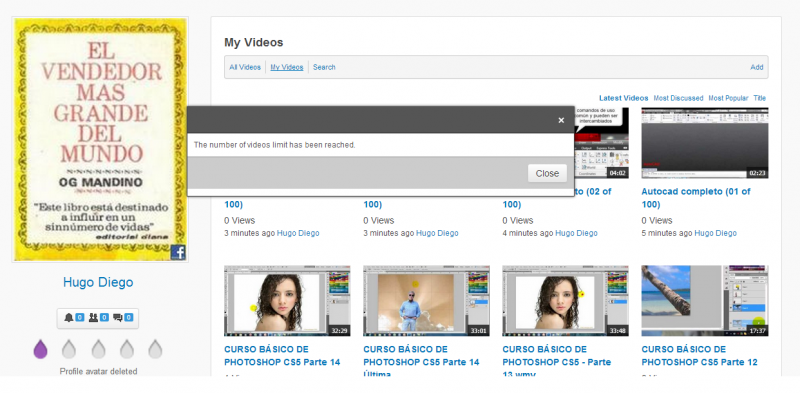The width and height of the screenshot is (800, 393).
Task: Sort videos by Most Popular
Action: click(x=728, y=98)
